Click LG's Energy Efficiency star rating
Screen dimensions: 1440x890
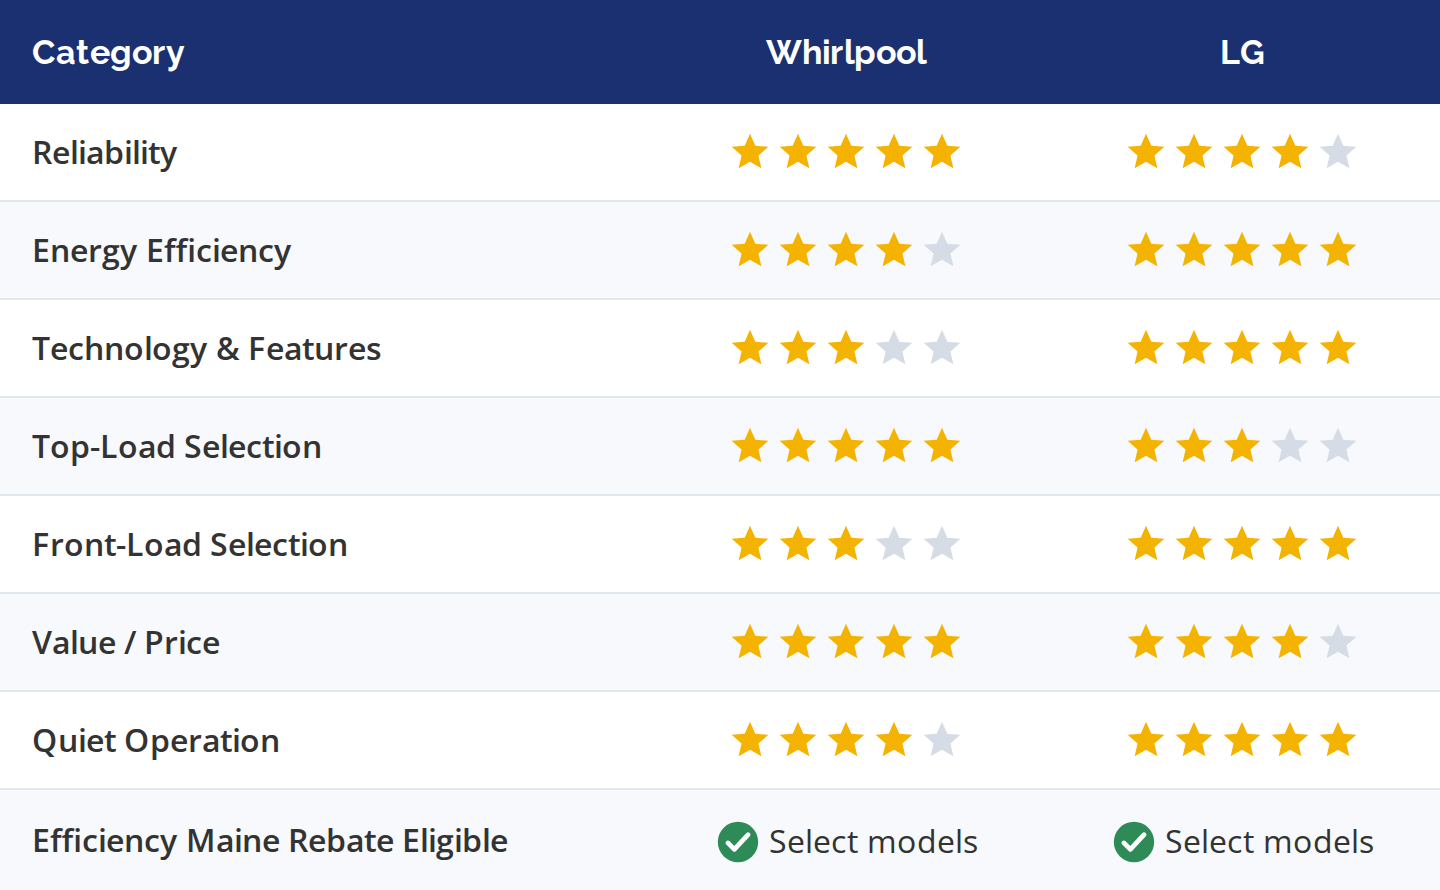click(1242, 251)
